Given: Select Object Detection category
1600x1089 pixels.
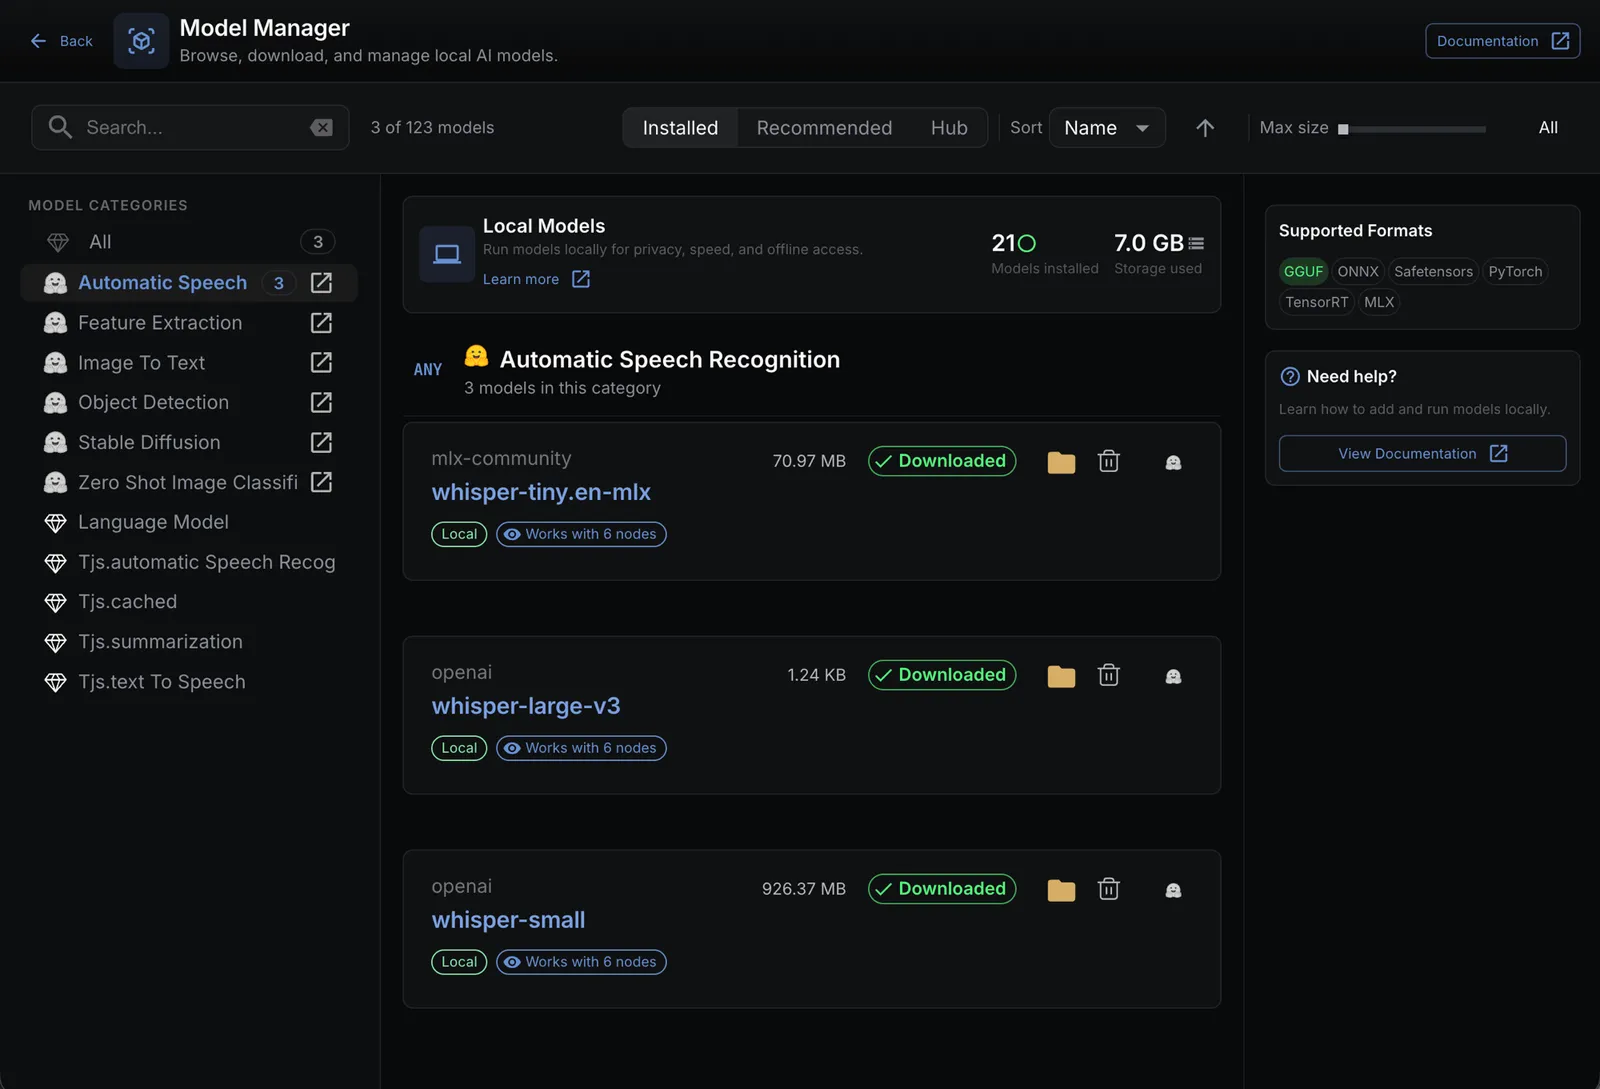Looking at the screenshot, I should click(x=153, y=402).
